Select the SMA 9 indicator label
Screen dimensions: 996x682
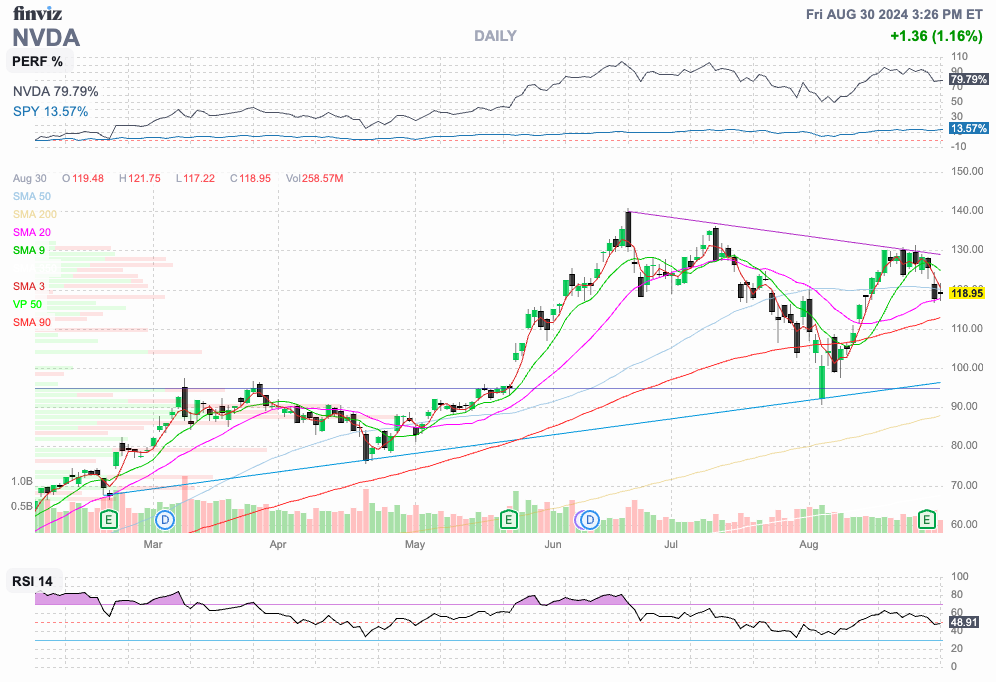(x=29, y=250)
